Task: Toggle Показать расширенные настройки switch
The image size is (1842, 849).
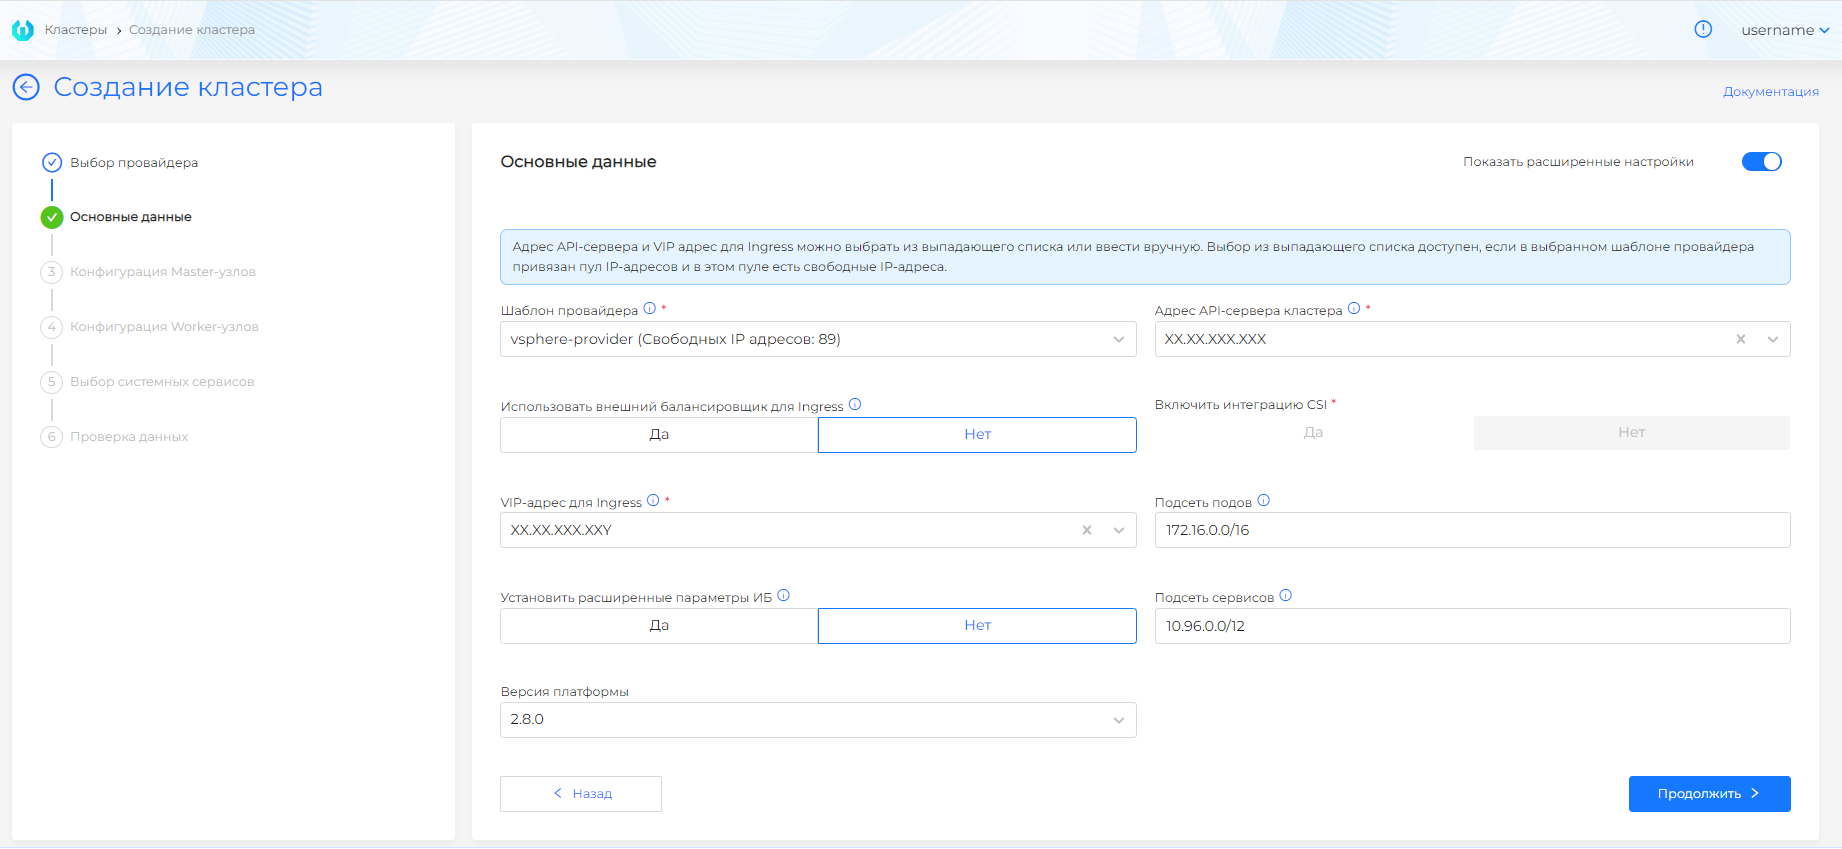Action: tap(1761, 162)
